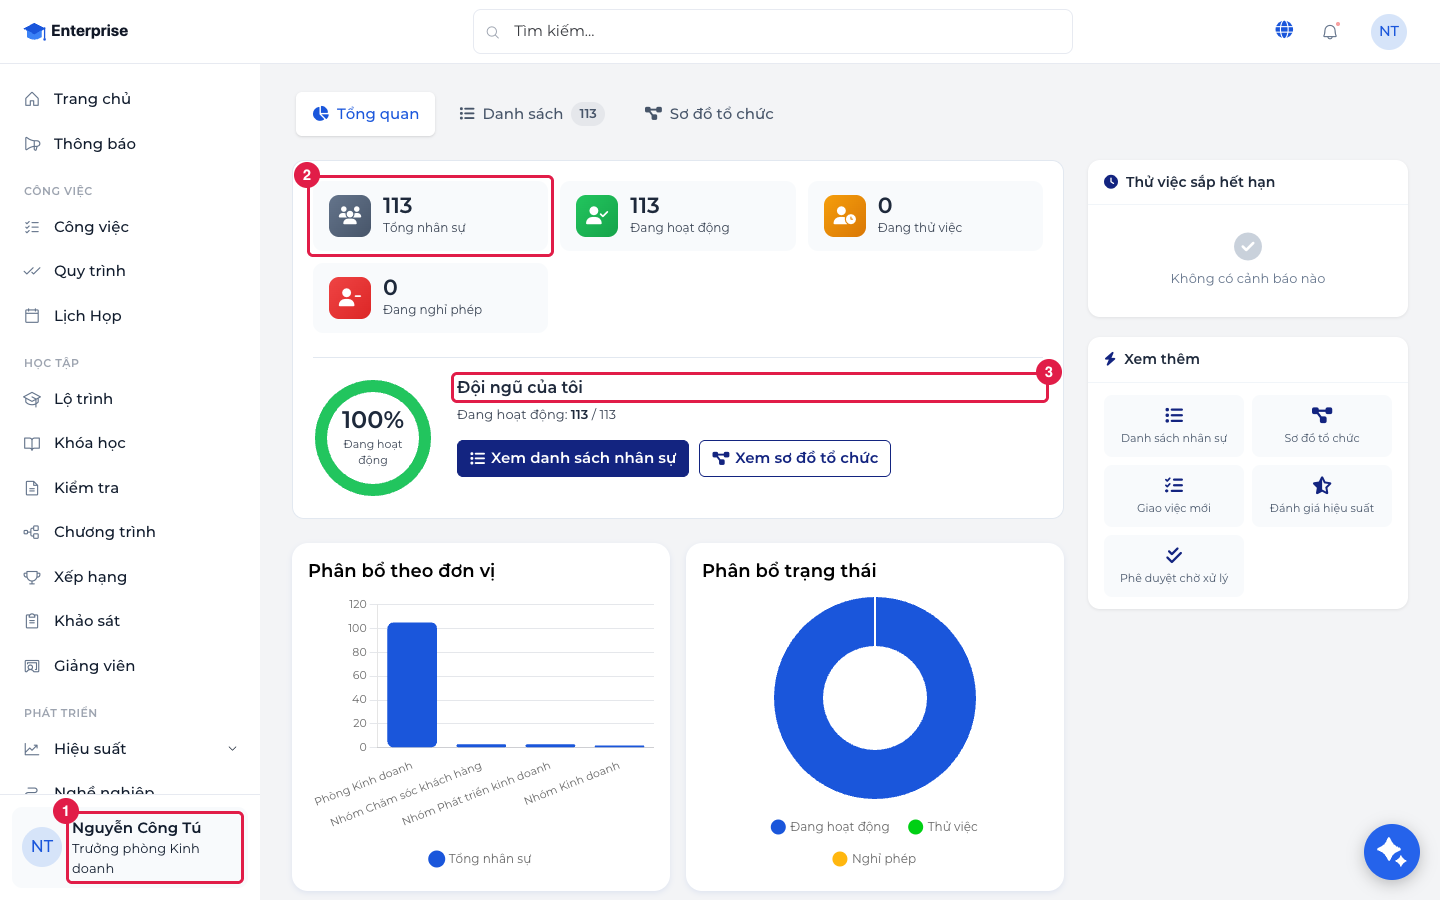
Task: Click the Đang thử việc stat icon
Action: click(x=844, y=216)
